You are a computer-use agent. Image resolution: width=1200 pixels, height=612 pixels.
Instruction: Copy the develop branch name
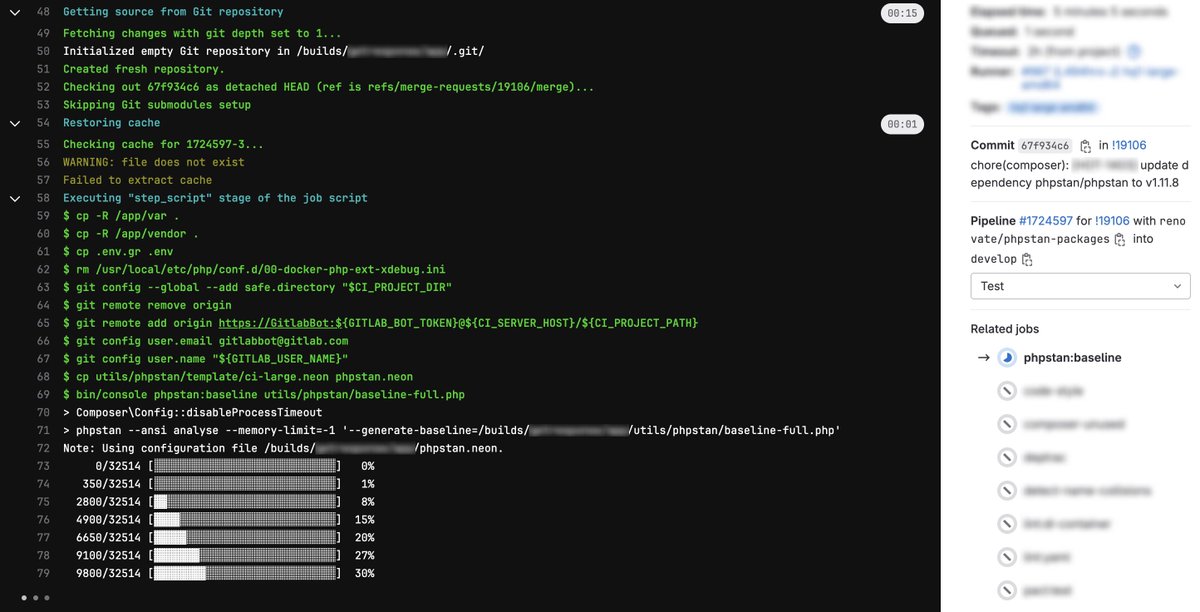1026,259
